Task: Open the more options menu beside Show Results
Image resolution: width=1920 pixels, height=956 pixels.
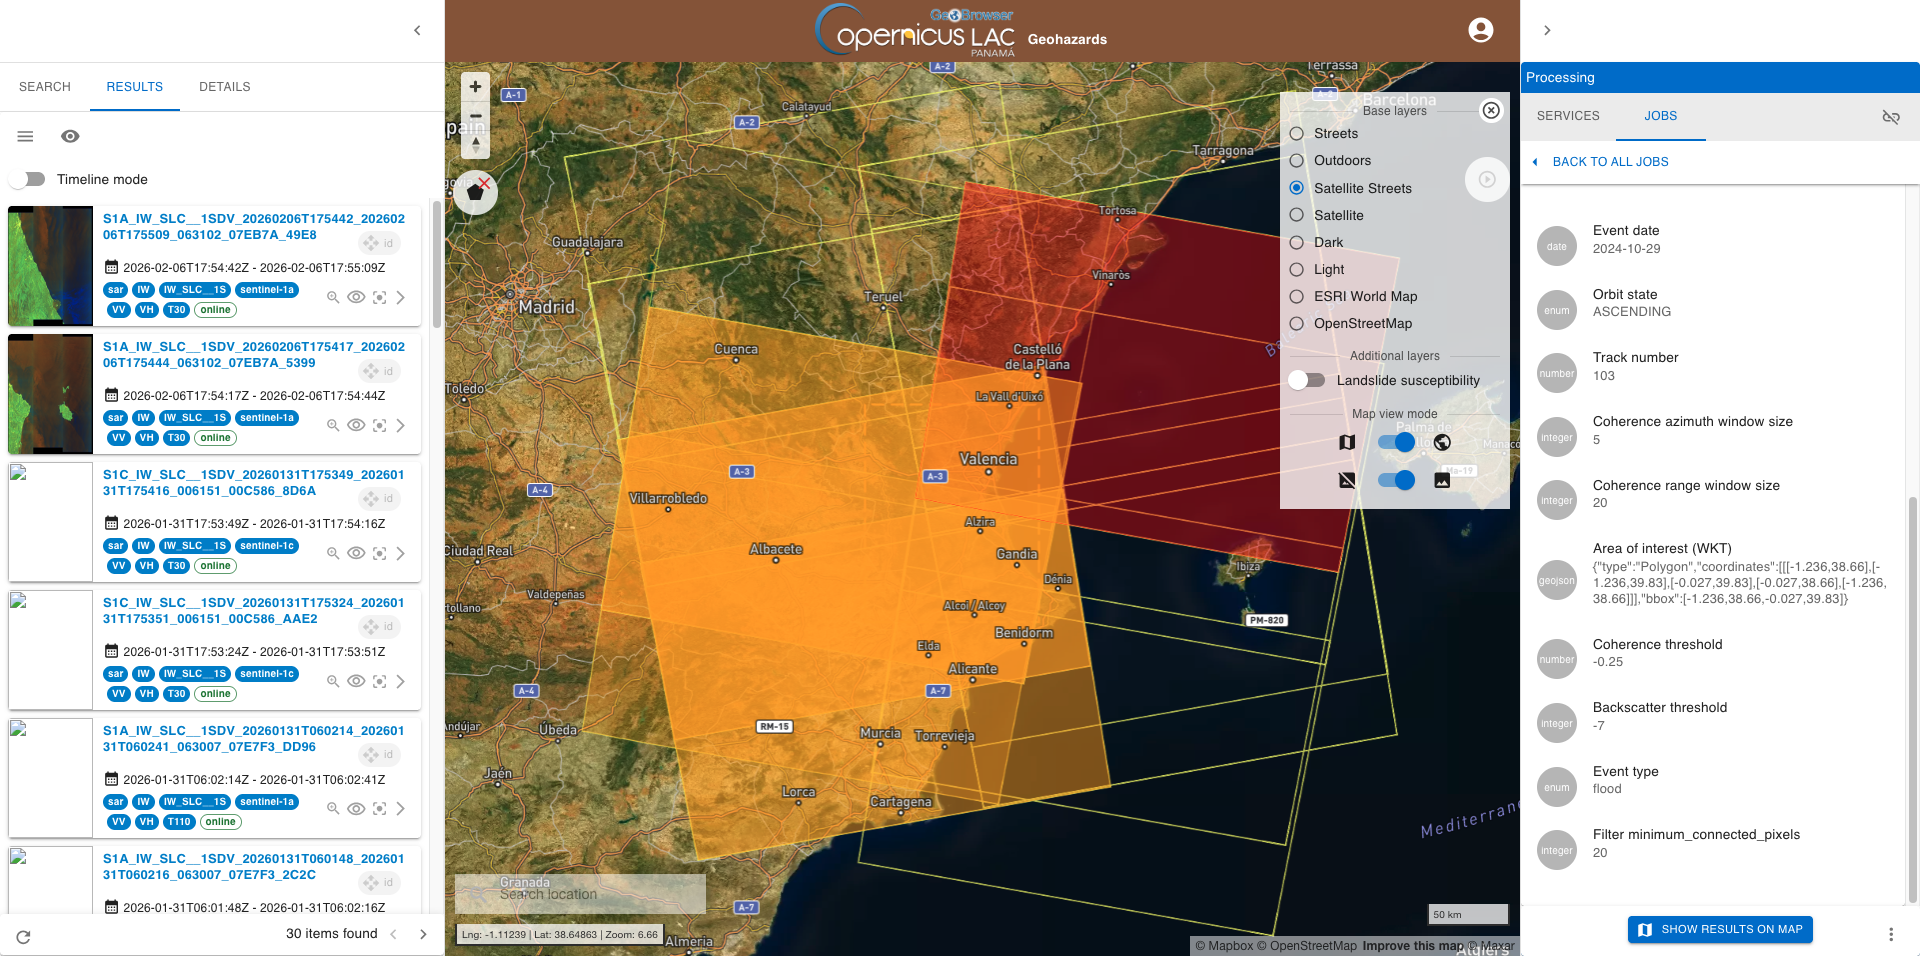Action: click(x=1890, y=934)
